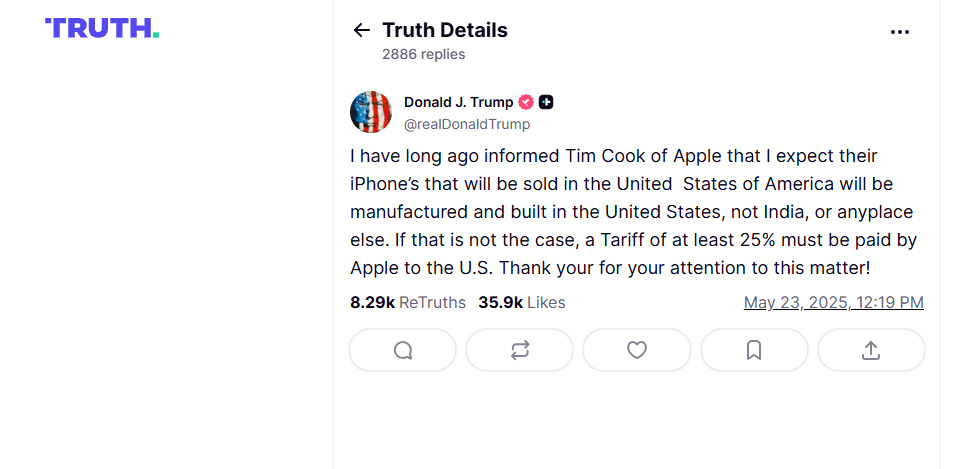The width and height of the screenshot is (956, 469).
Task: Click the red verified badge checkmark
Action: (x=526, y=102)
